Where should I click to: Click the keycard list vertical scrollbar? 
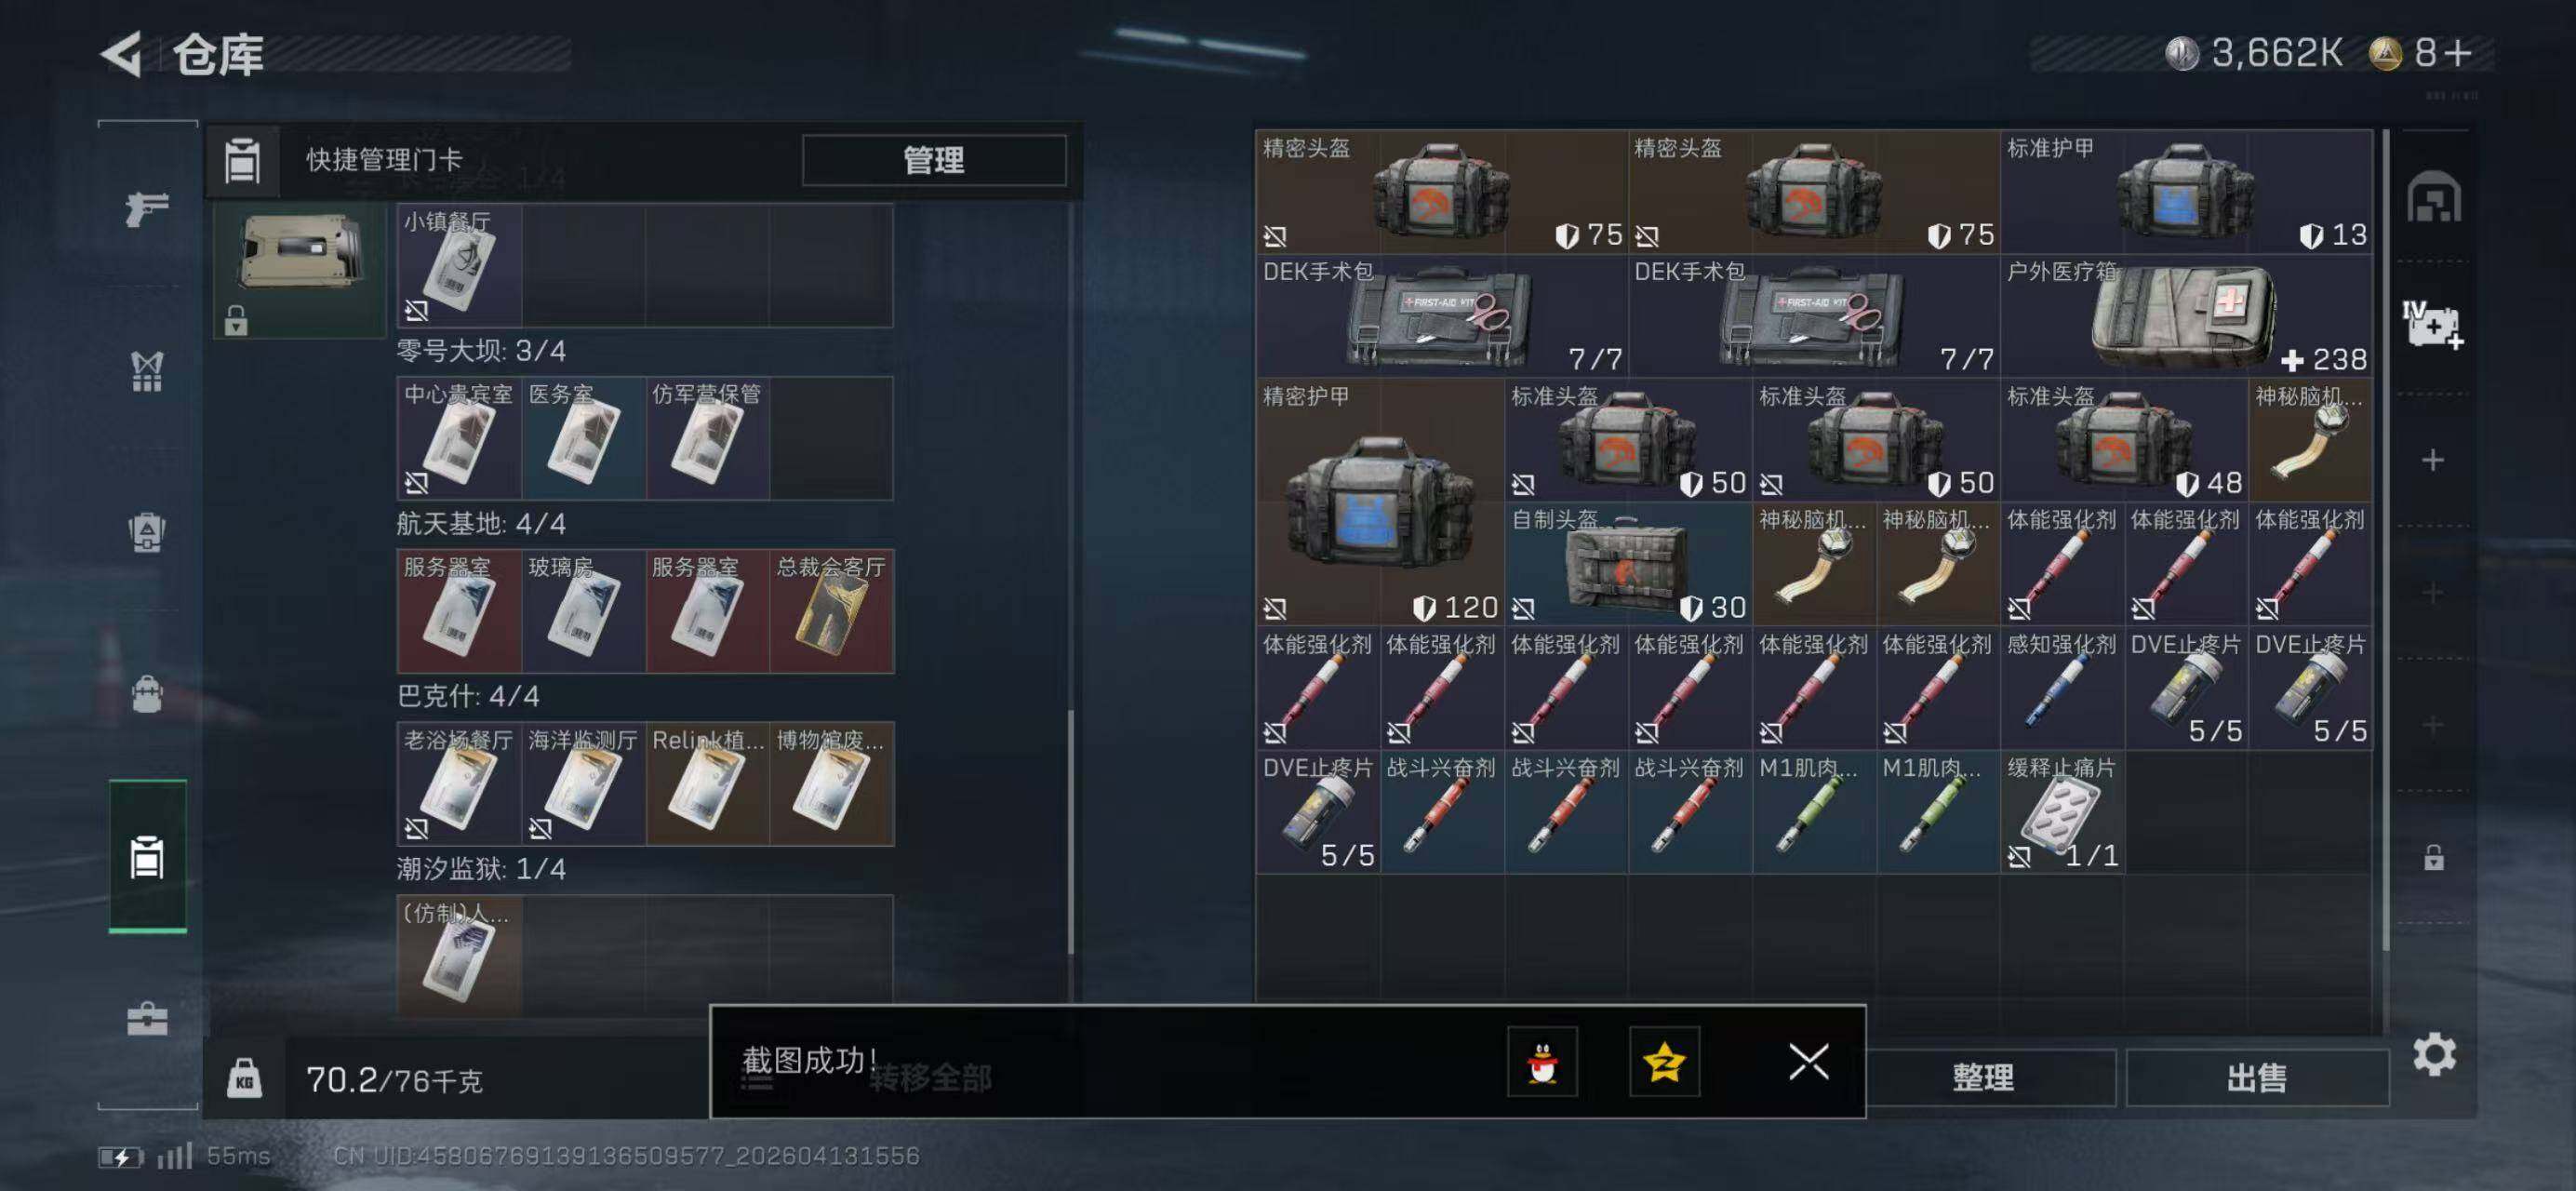pyautogui.click(x=1070, y=830)
